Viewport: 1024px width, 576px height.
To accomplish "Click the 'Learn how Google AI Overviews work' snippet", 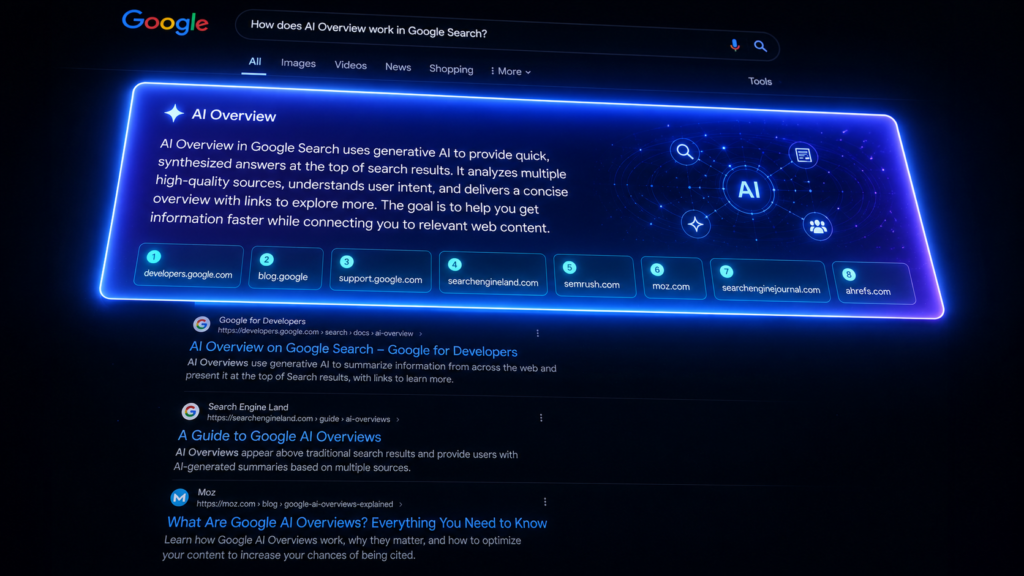I will [x=343, y=547].
